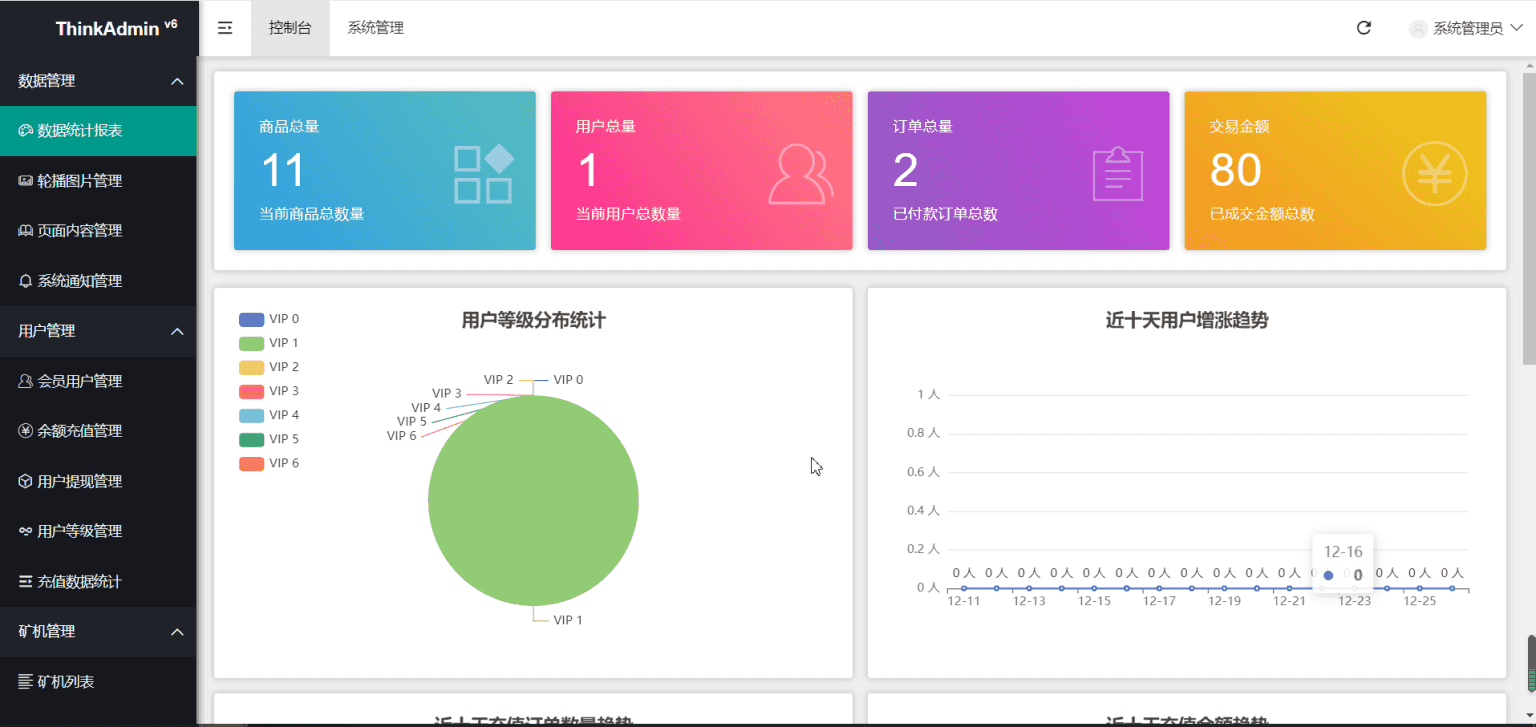This screenshot has width=1536, height=727.
Task: Click the 交易金额 yen coin icon
Action: pyautogui.click(x=1434, y=174)
